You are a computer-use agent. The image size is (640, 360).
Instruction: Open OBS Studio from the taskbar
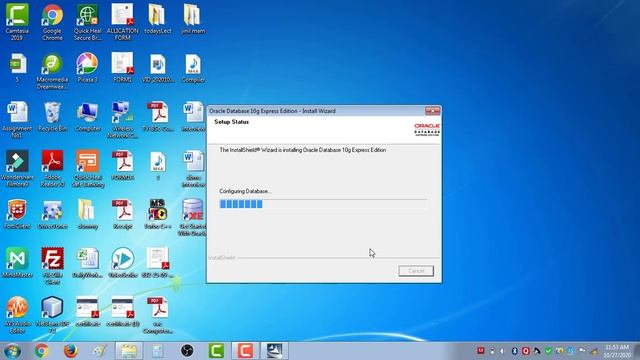pyautogui.click(x=187, y=351)
